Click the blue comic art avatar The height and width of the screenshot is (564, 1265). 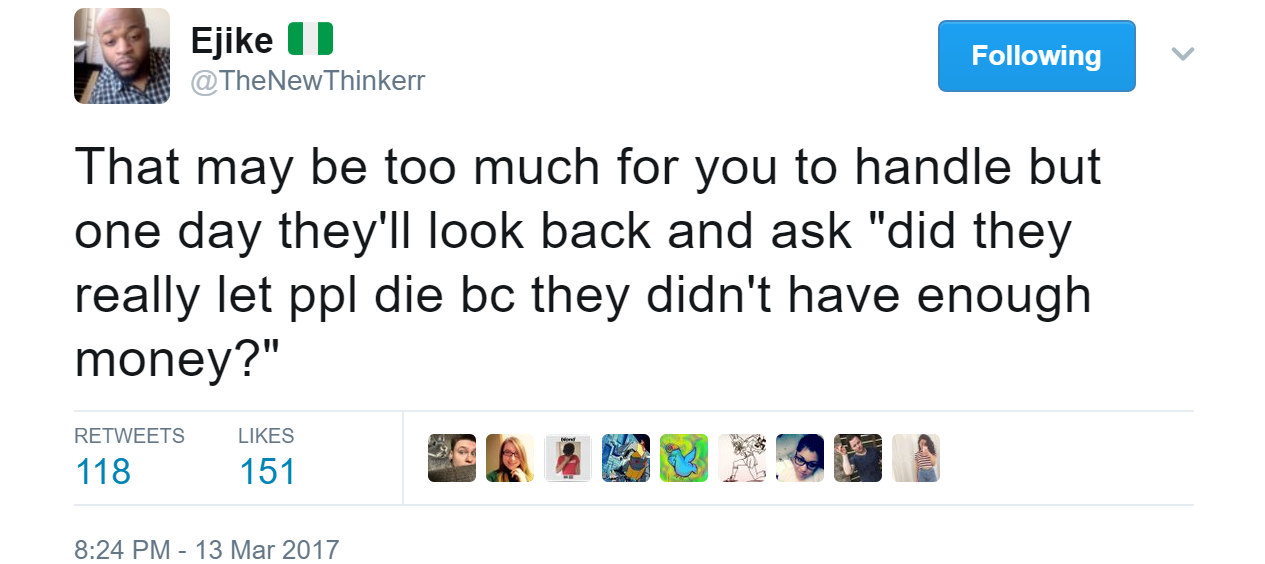click(626, 458)
